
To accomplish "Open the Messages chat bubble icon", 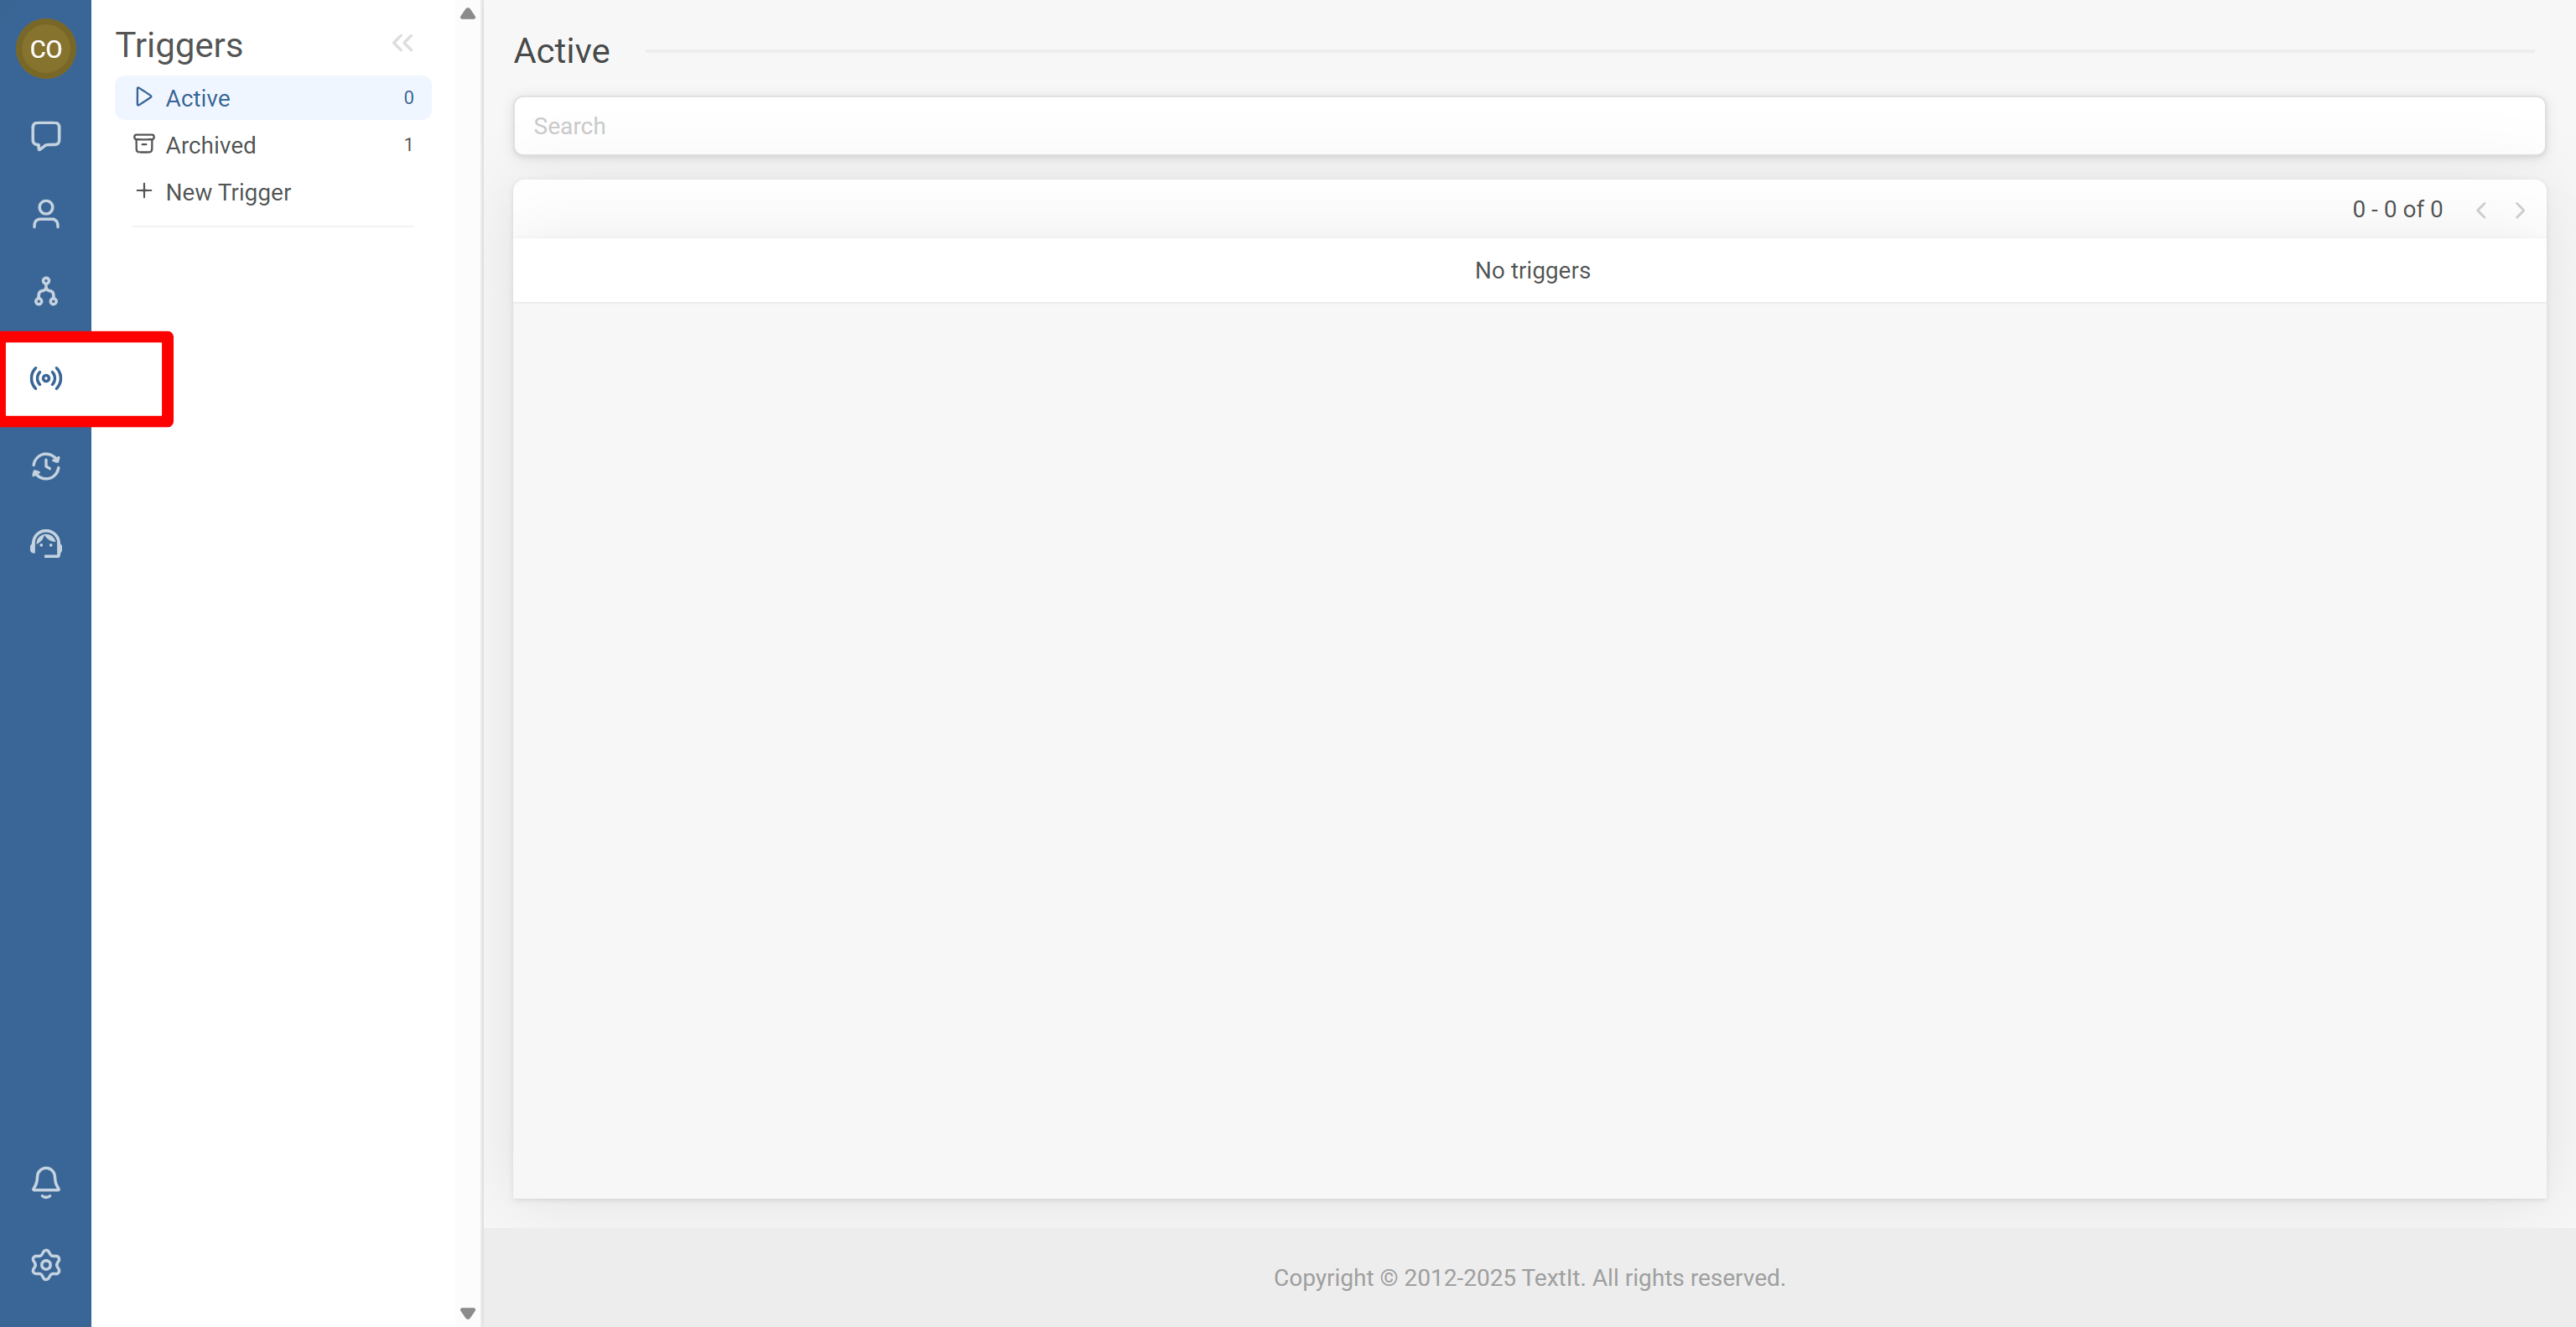I will pos(45,135).
